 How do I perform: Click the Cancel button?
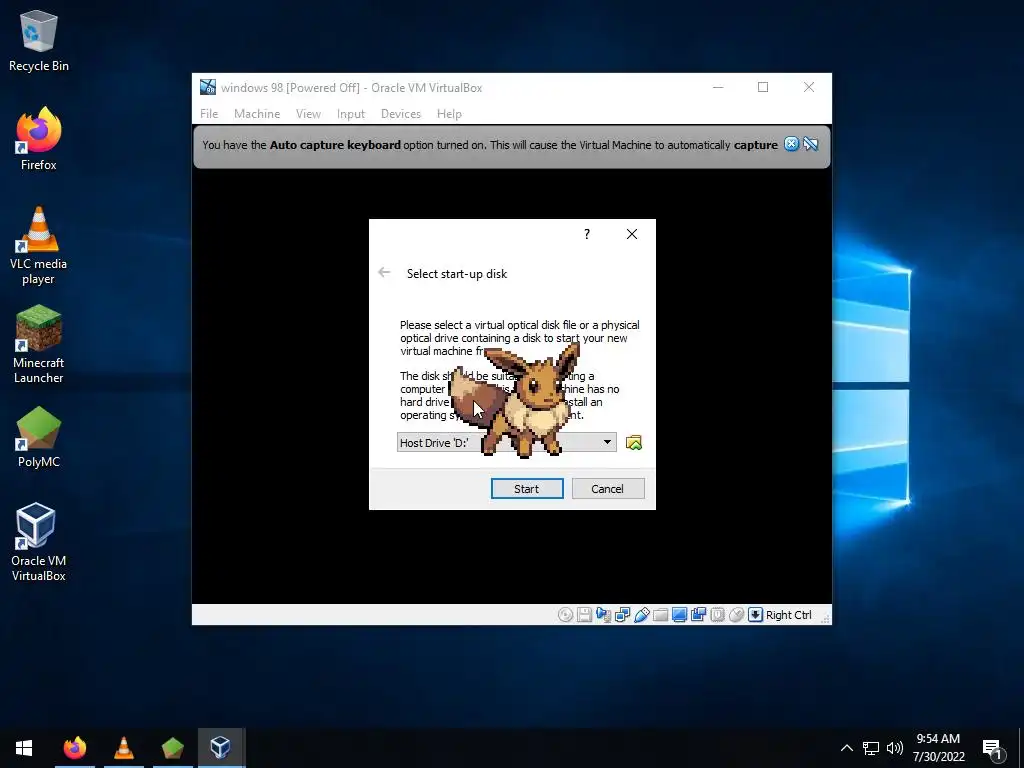(x=608, y=488)
